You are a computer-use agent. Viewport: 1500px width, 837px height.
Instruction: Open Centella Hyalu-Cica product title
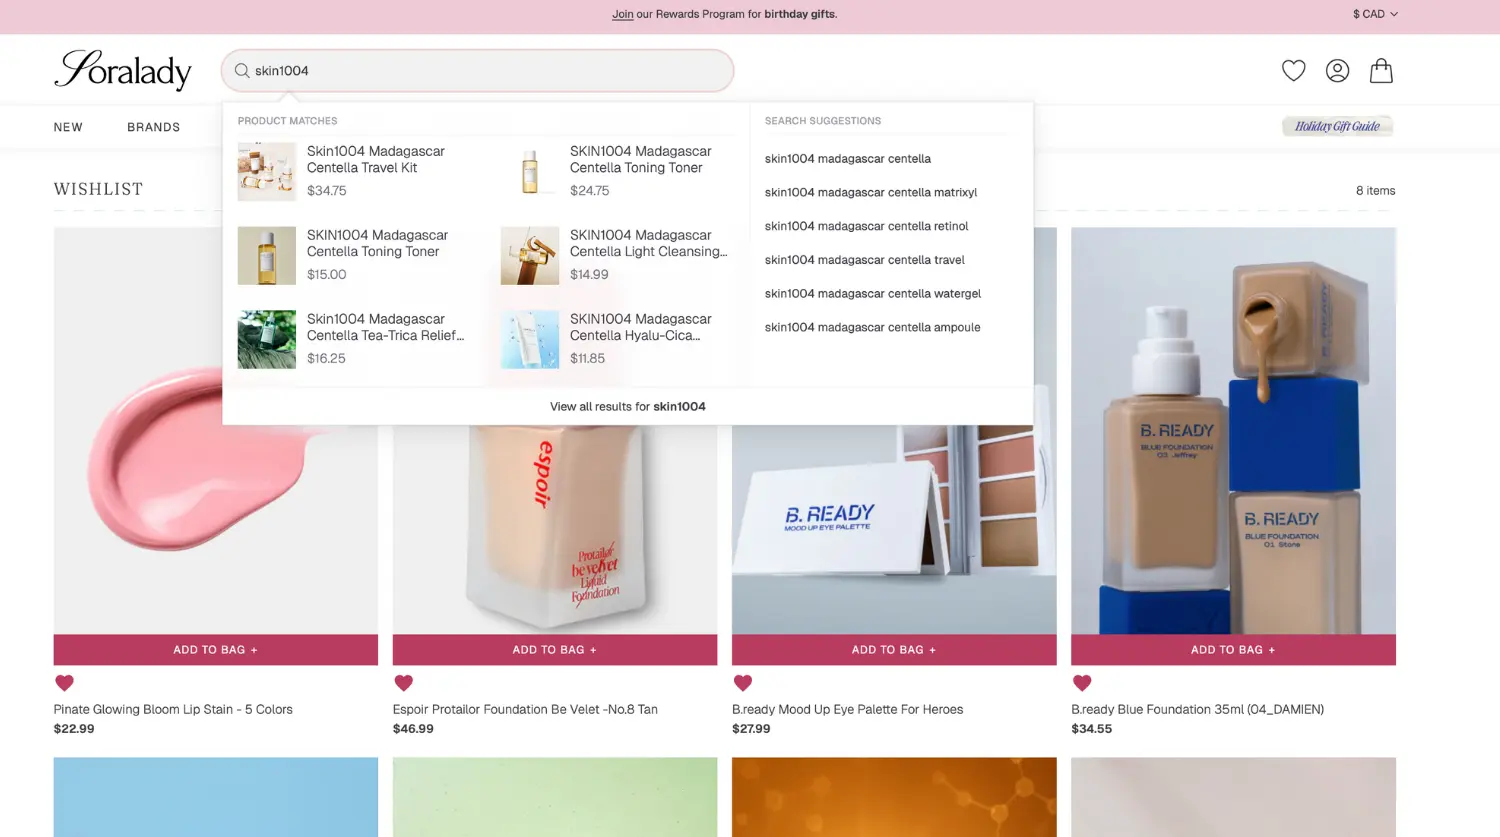pyautogui.click(x=641, y=327)
